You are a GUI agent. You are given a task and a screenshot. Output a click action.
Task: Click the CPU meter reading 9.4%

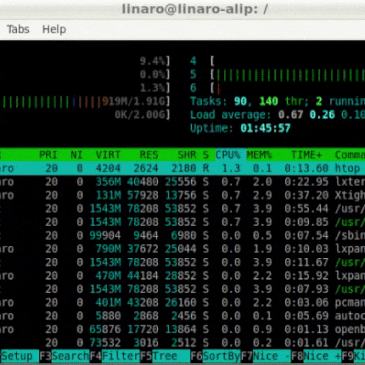coord(155,61)
